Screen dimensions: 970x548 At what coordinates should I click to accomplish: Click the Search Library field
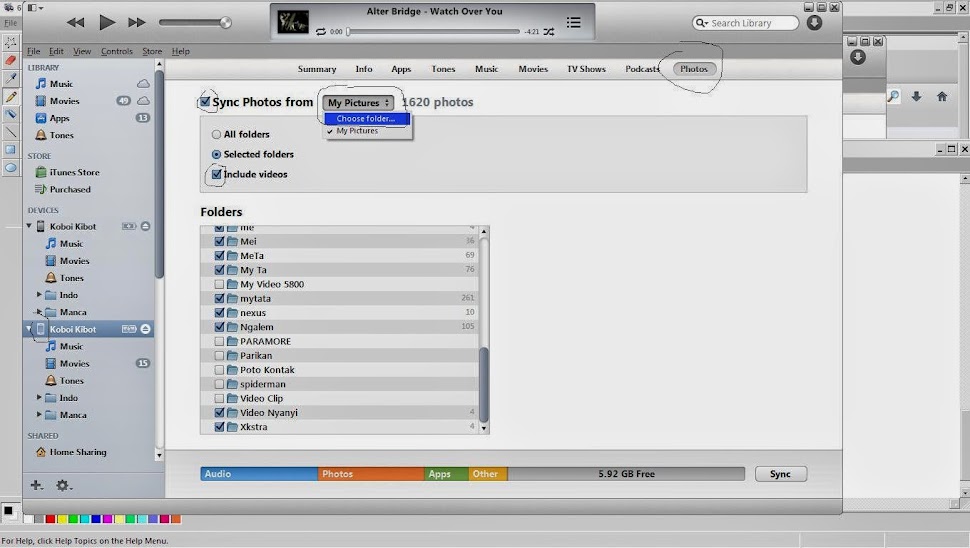coord(745,23)
